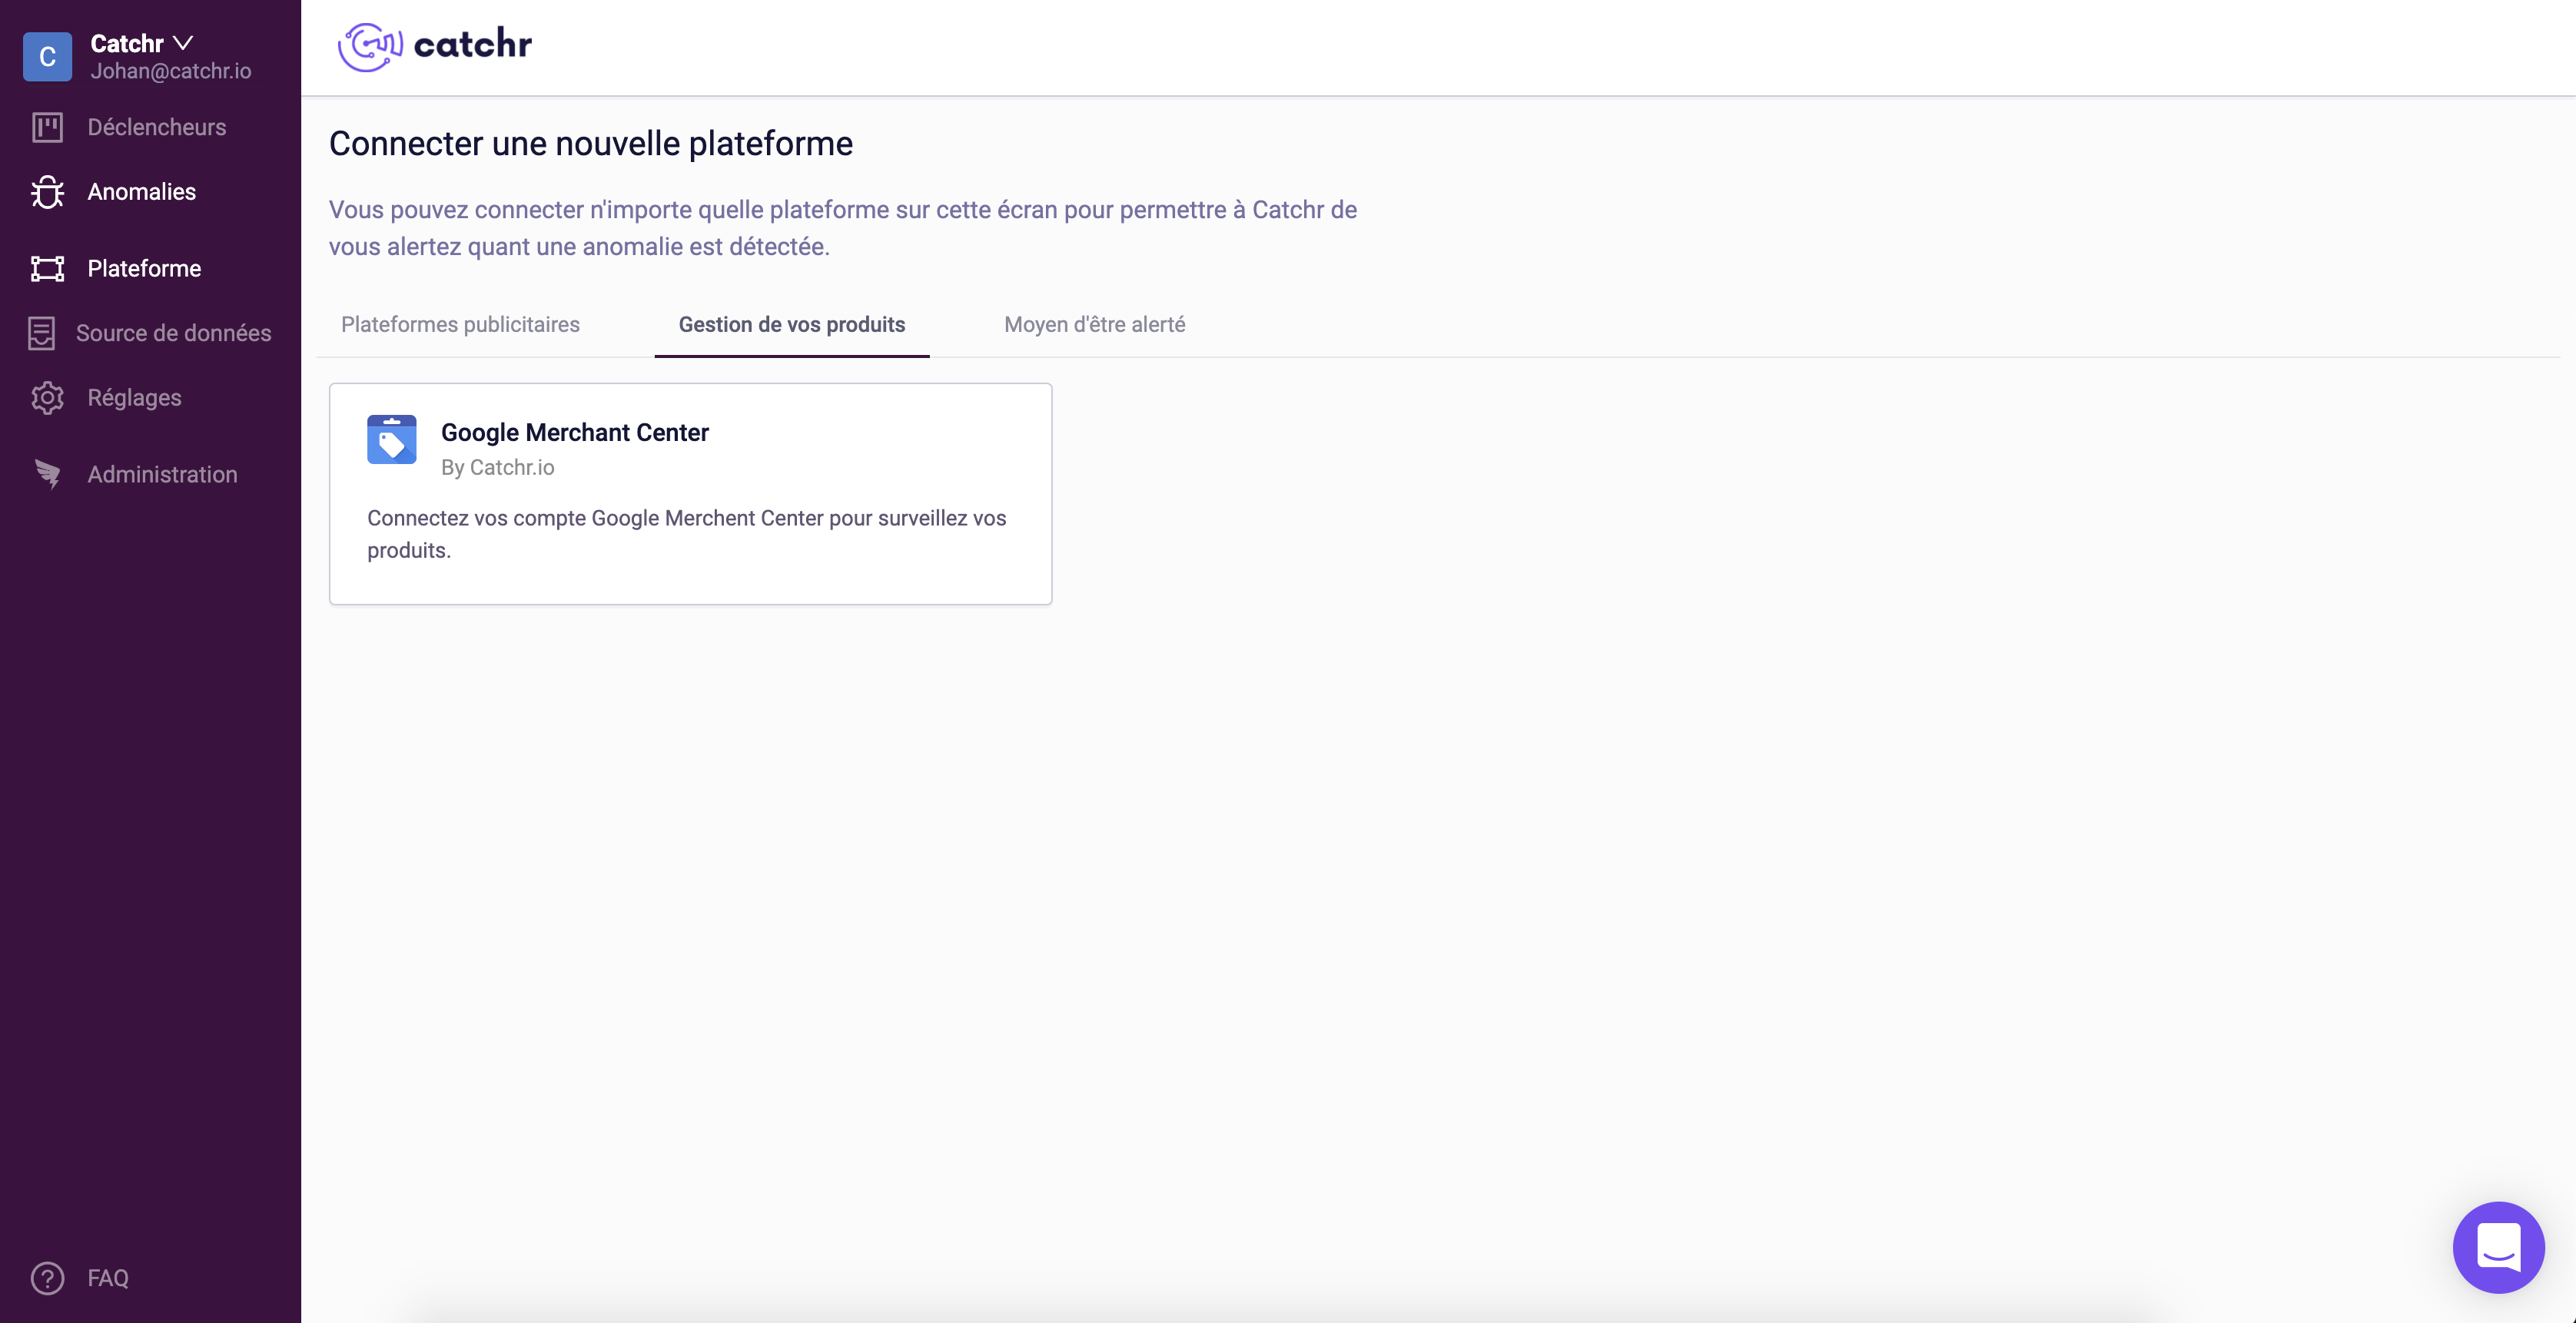Open the Google Merchant Center connection card
The height and width of the screenshot is (1323, 2576).
pyautogui.click(x=690, y=493)
